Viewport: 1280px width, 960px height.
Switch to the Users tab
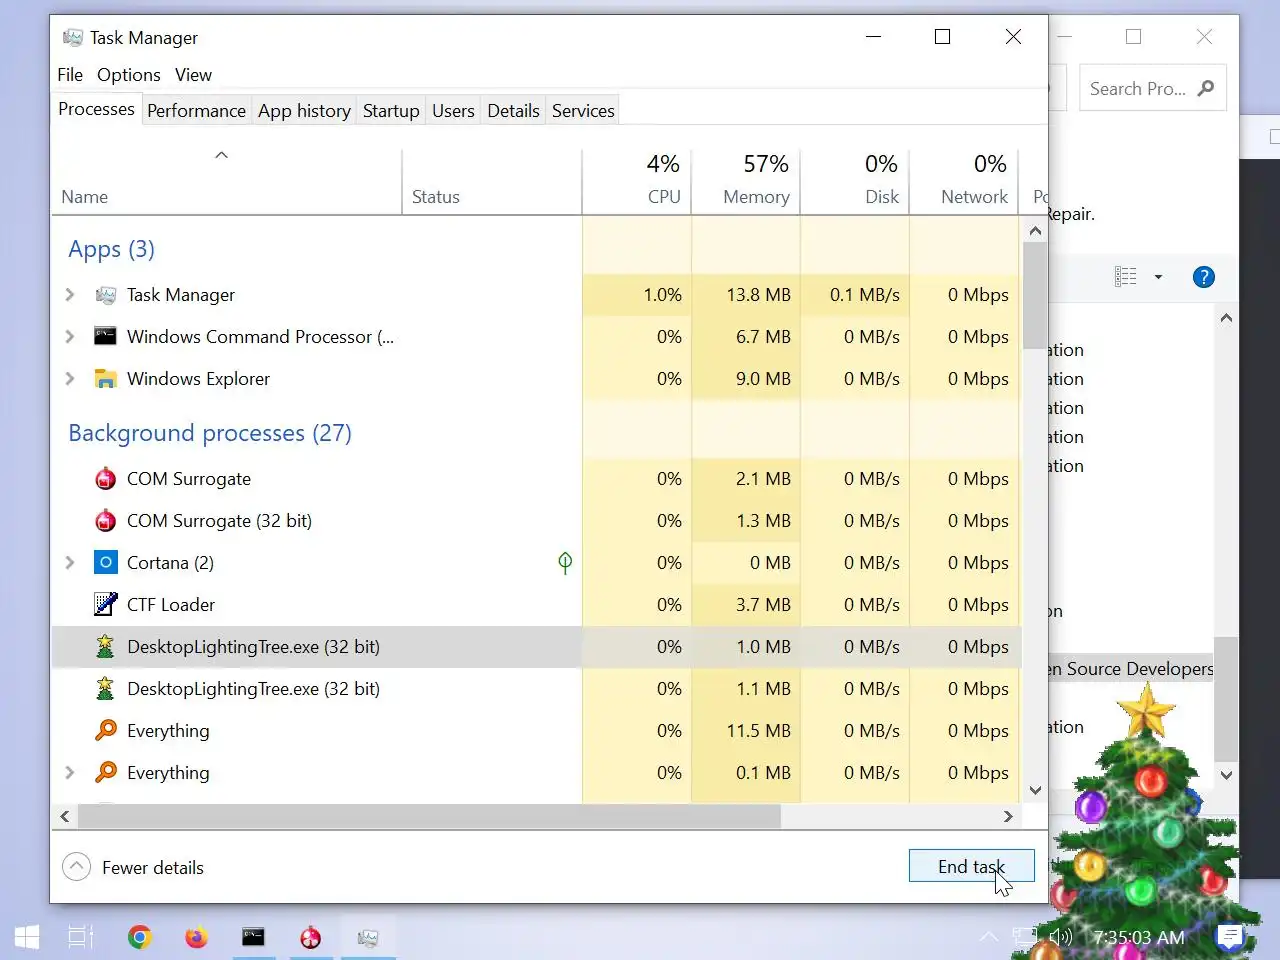click(x=453, y=111)
